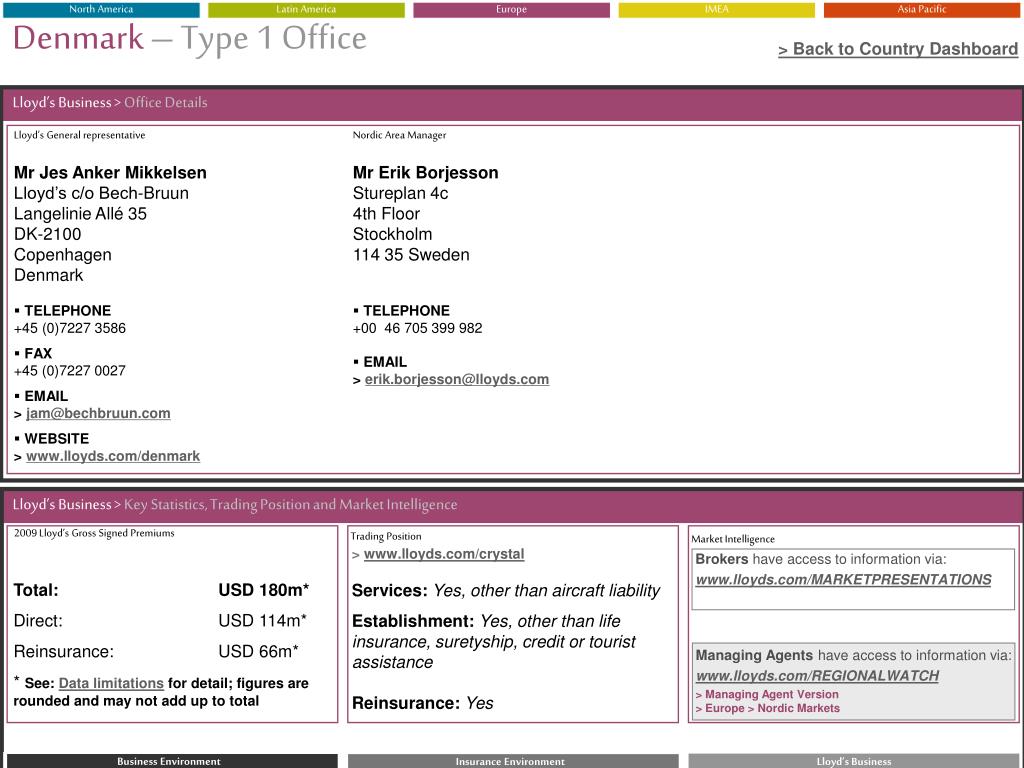Select the name Mr Jes Anker Mikkelsen

(x=110, y=172)
